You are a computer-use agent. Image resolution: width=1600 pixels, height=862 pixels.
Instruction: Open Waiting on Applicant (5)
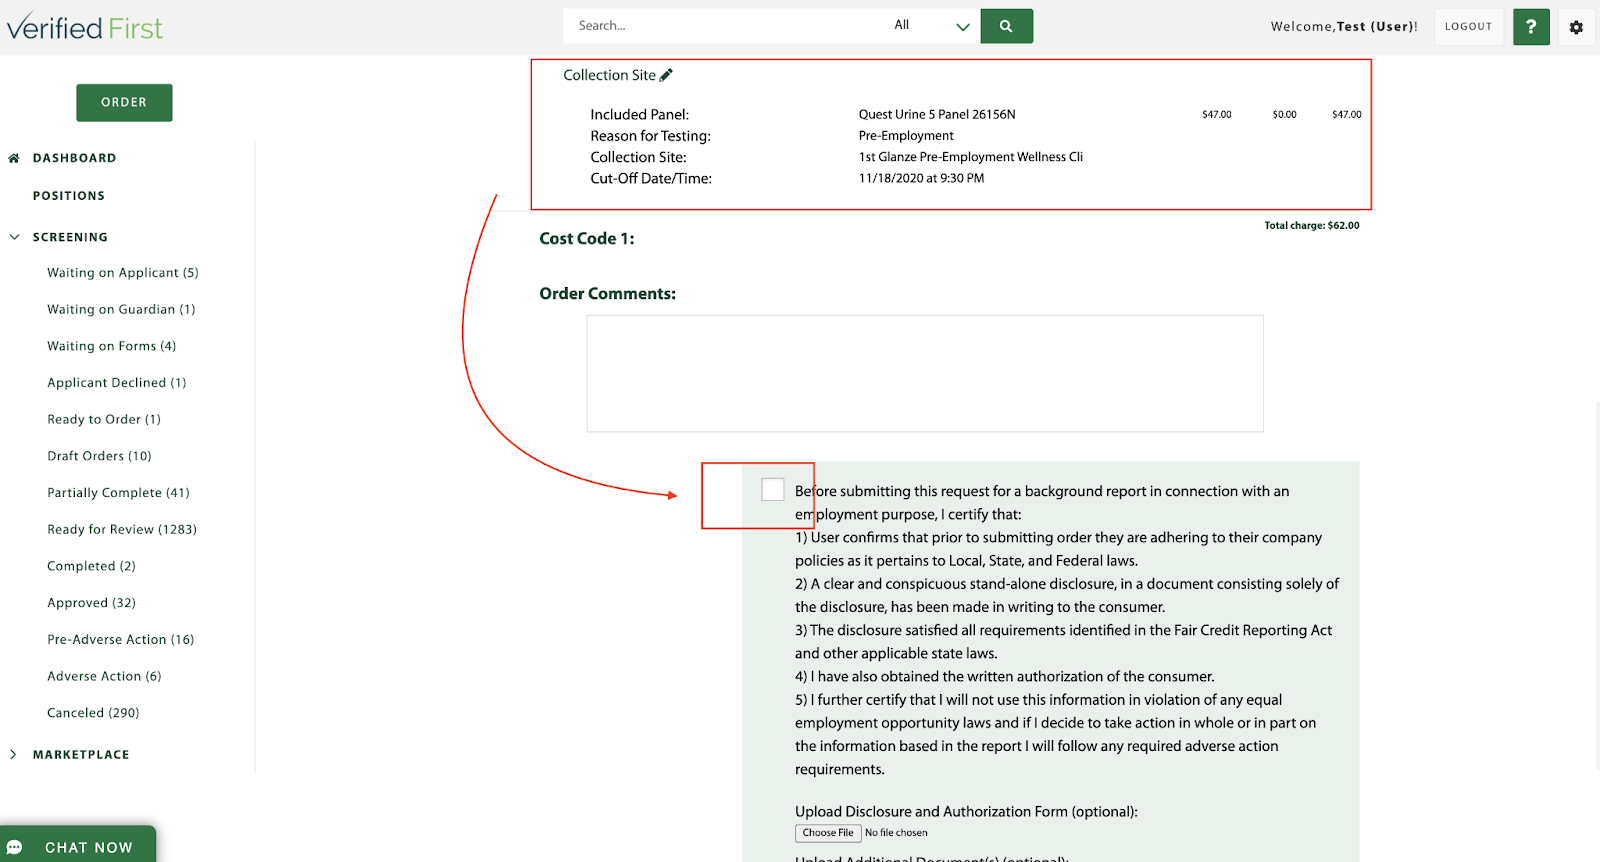point(122,273)
